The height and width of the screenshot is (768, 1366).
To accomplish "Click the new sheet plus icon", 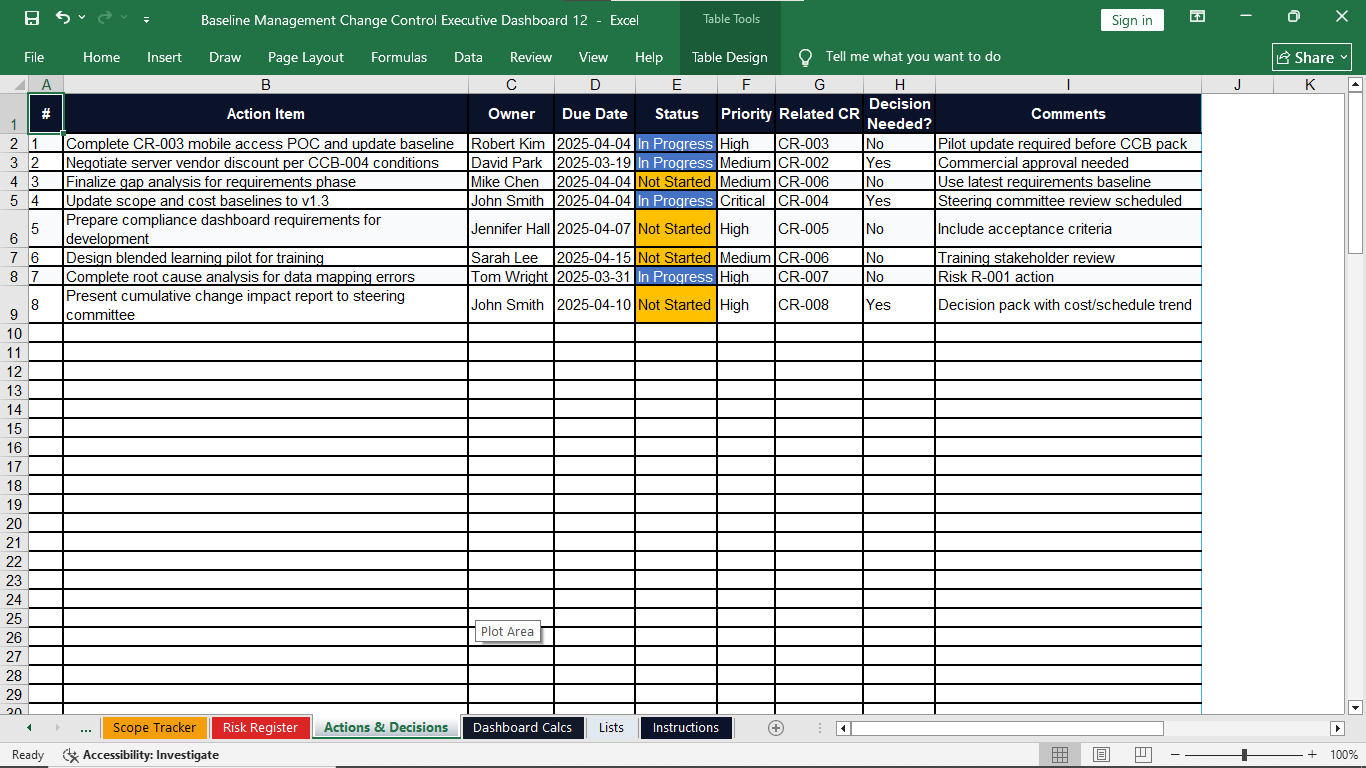I will coord(776,728).
